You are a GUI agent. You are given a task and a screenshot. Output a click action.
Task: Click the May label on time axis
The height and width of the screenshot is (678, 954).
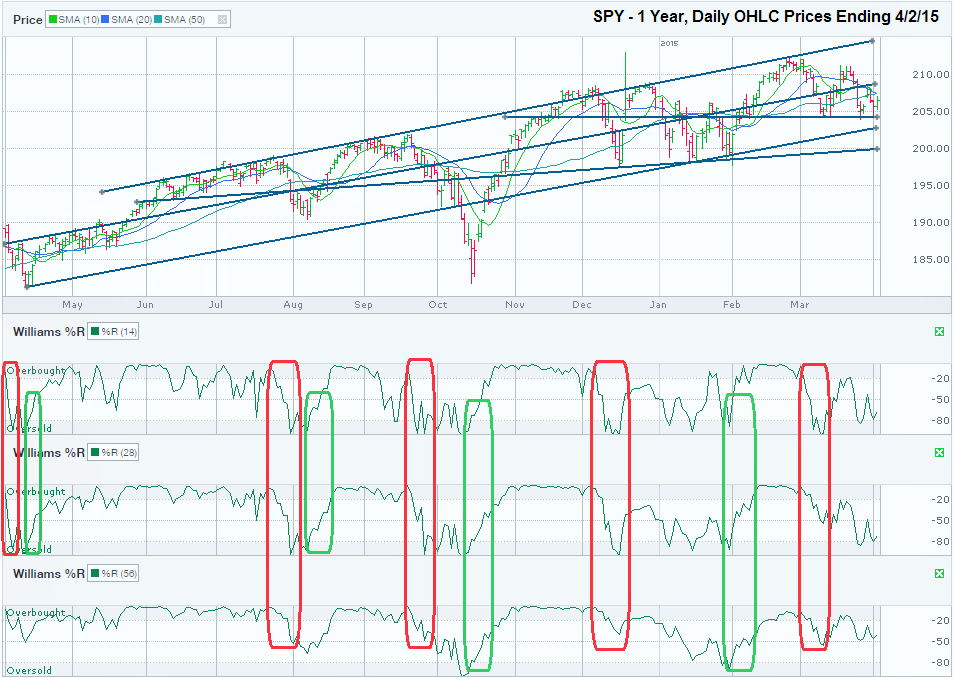(72, 305)
